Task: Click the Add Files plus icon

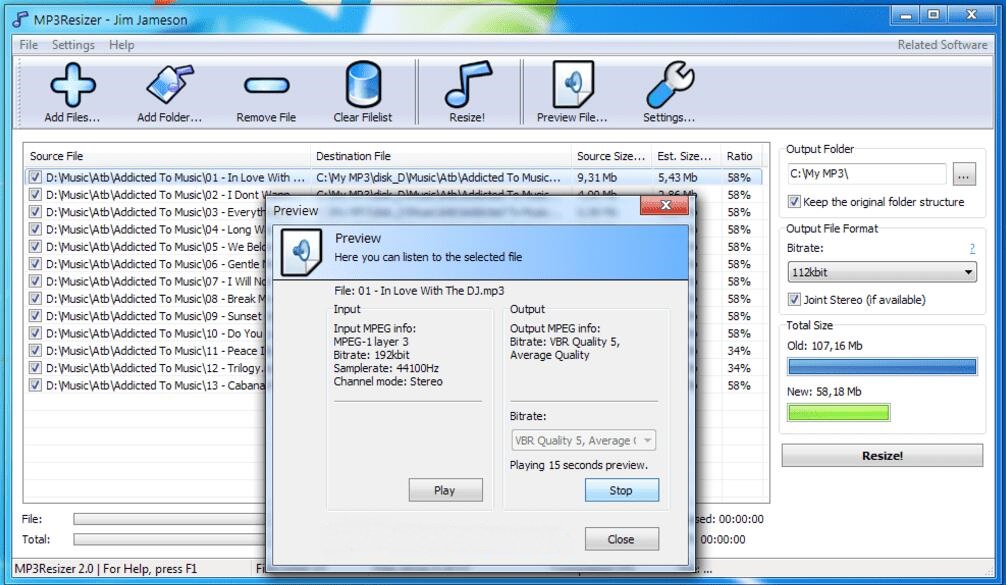Action: (x=72, y=85)
